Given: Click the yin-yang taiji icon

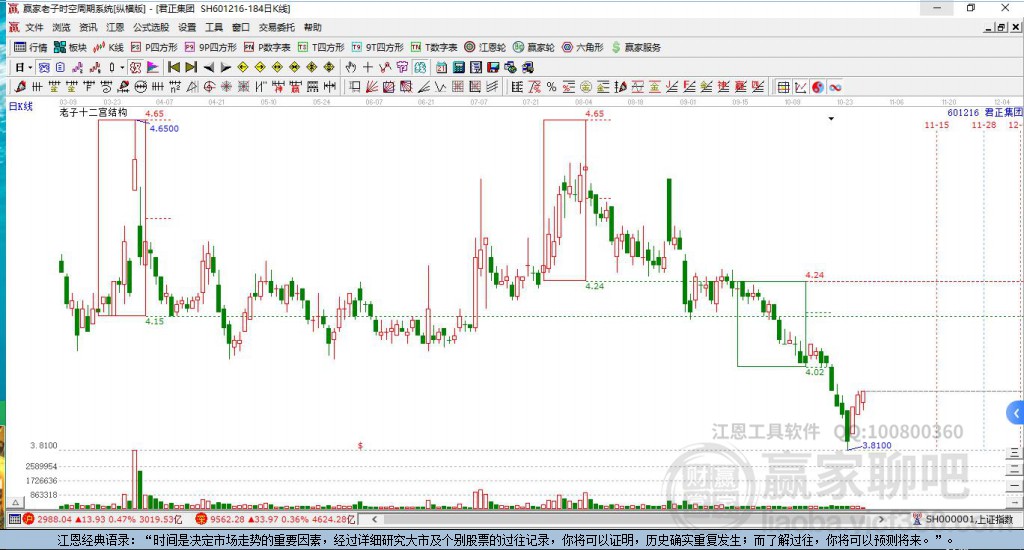Looking at the screenshot, I should [817, 87].
